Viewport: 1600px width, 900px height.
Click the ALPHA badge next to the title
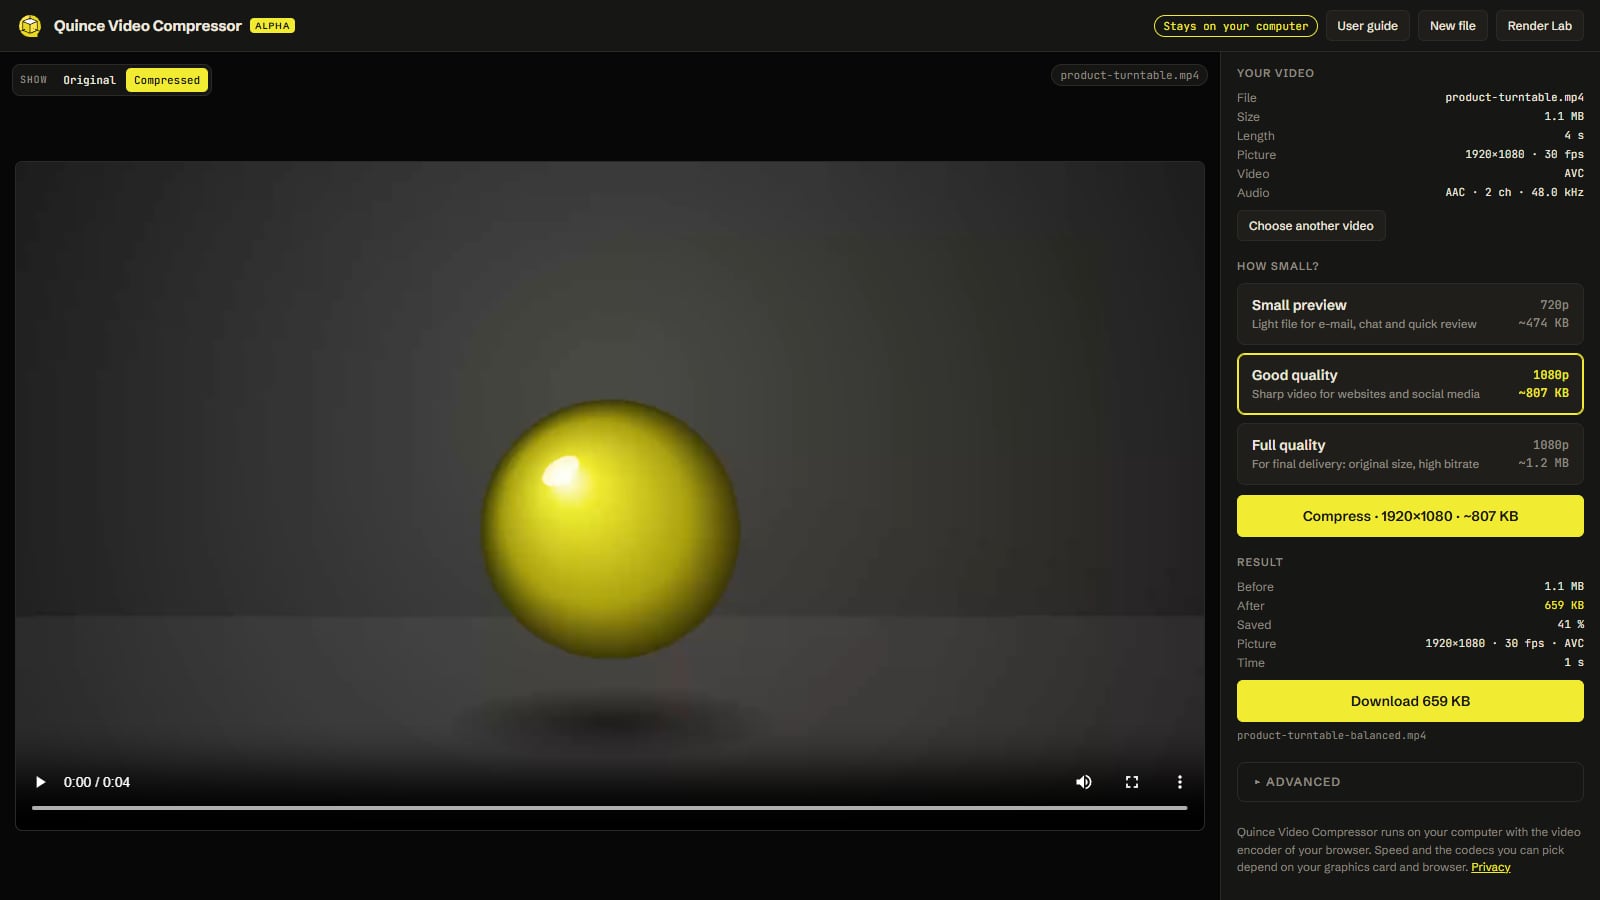(272, 26)
